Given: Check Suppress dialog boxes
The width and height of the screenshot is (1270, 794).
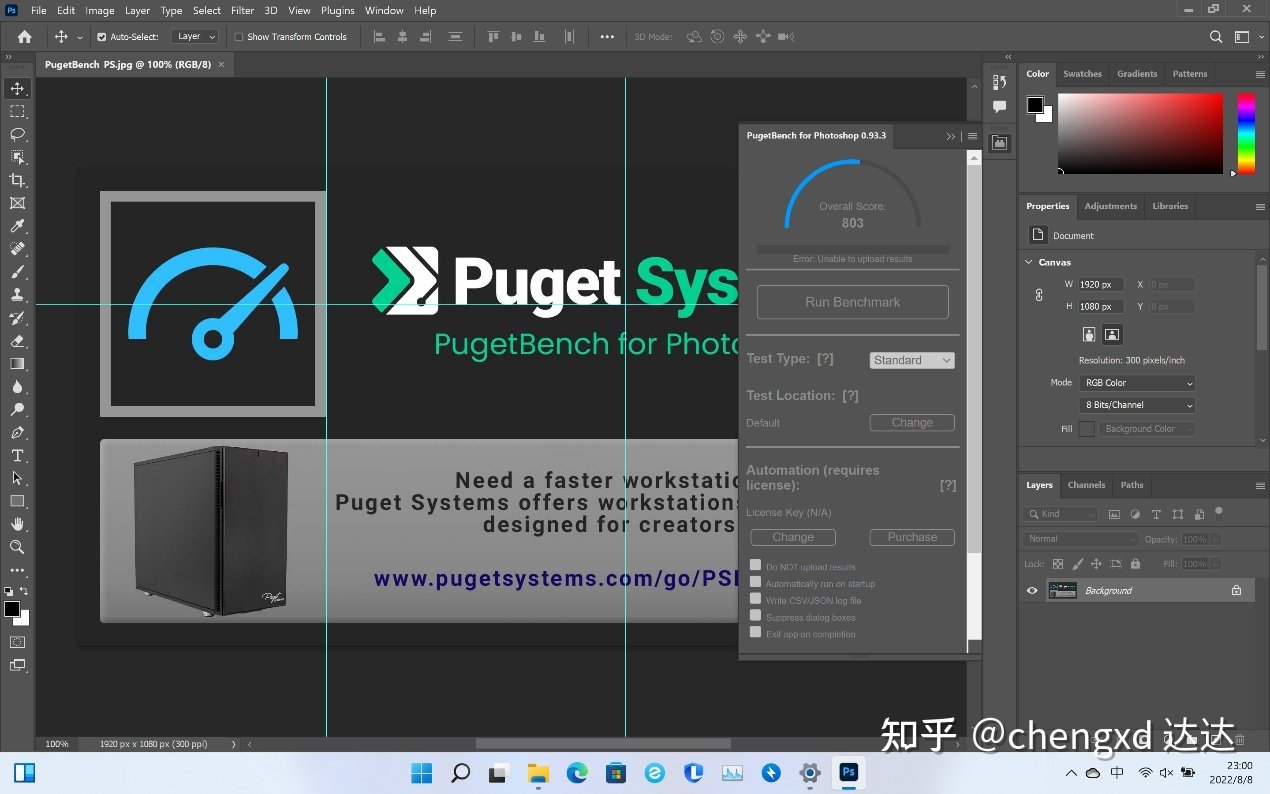Looking at the screenshot, I should [x=756, y=616].
